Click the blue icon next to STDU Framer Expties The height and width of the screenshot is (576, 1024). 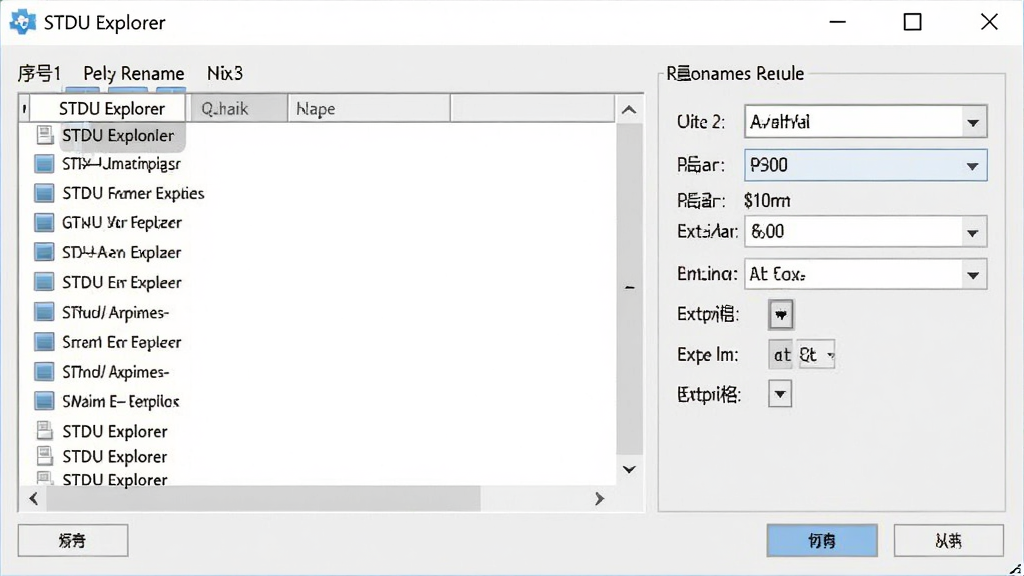pos(44,193)
